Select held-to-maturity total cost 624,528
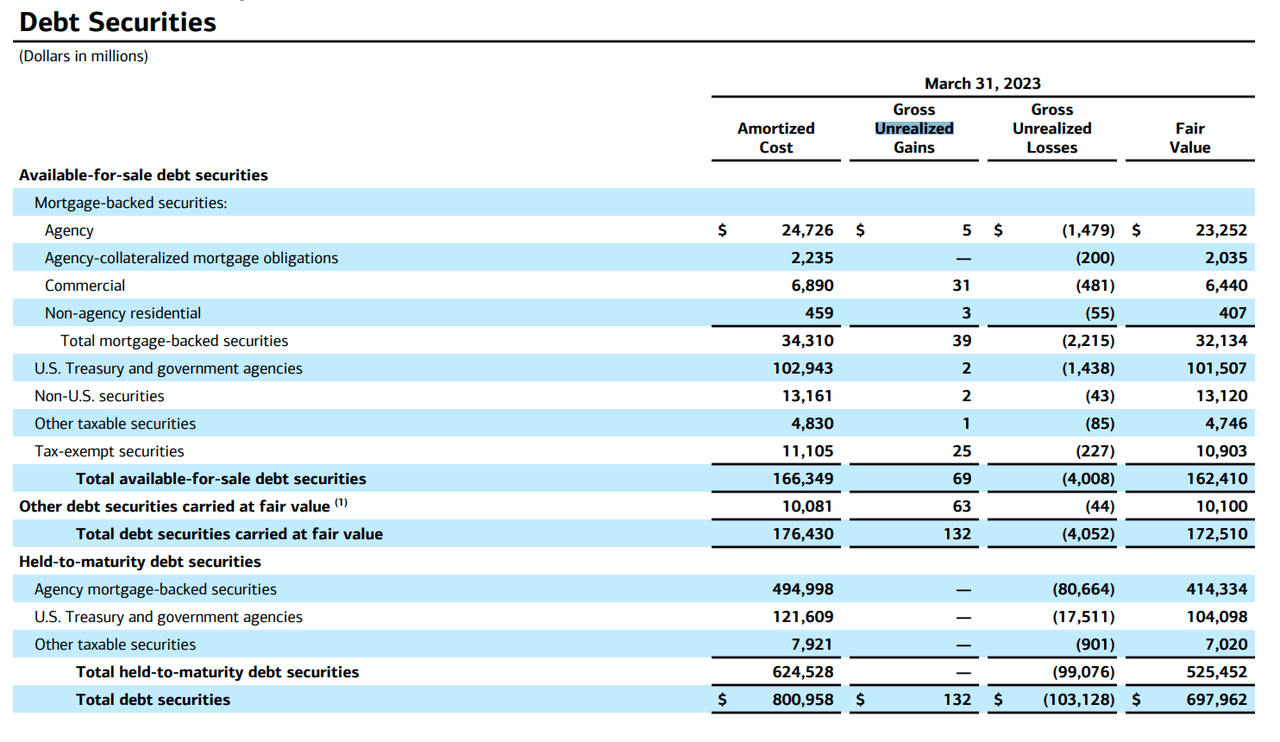1280x742 pixels. (803, 672)
